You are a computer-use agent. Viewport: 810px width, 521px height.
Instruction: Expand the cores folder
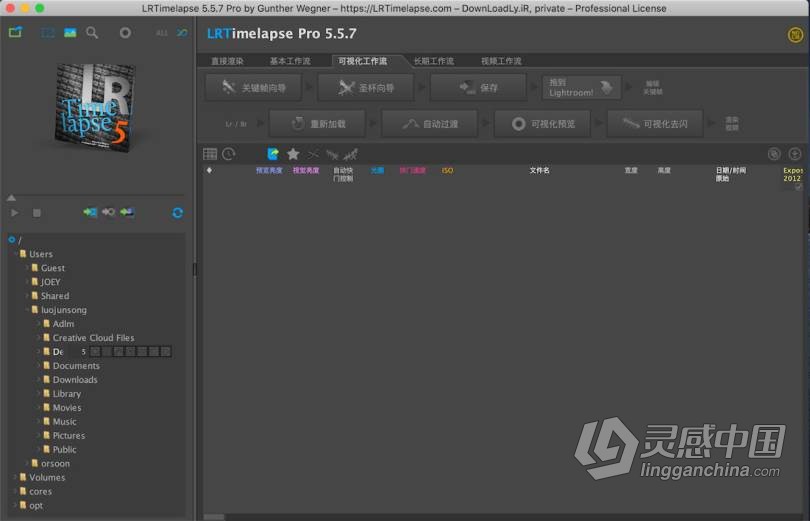click(15, 491)
